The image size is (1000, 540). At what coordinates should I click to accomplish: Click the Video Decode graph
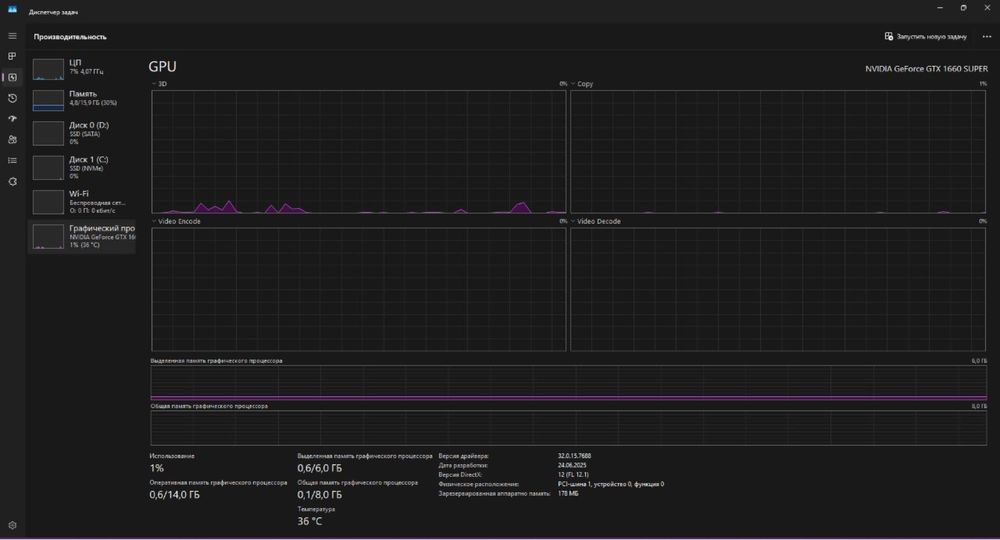click(x=777, y=289)
